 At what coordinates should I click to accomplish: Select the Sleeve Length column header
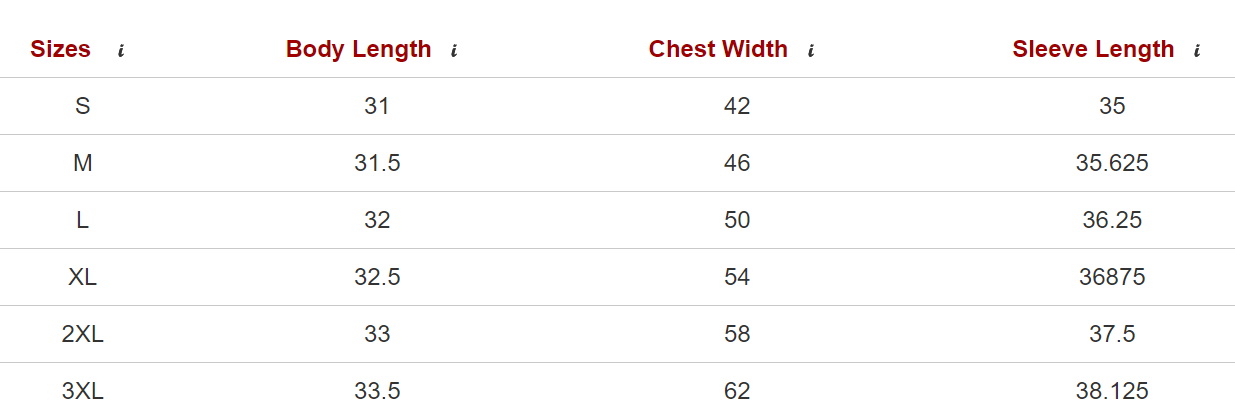click(x=1093, y=49)
